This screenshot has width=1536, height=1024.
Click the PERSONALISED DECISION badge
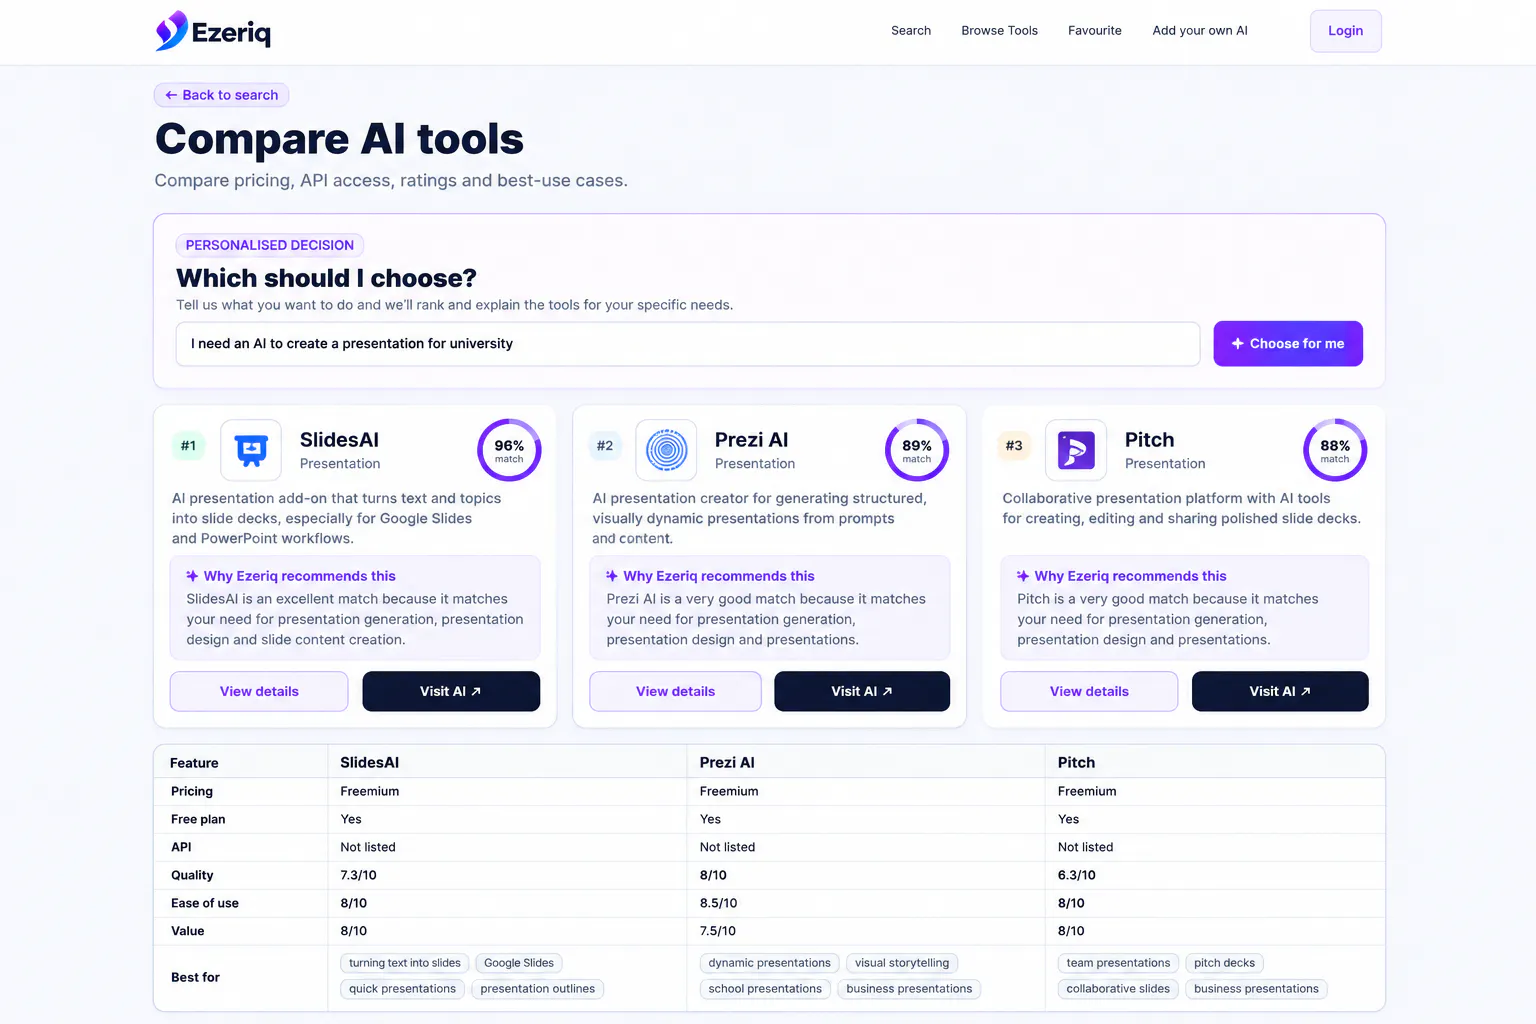270,245
